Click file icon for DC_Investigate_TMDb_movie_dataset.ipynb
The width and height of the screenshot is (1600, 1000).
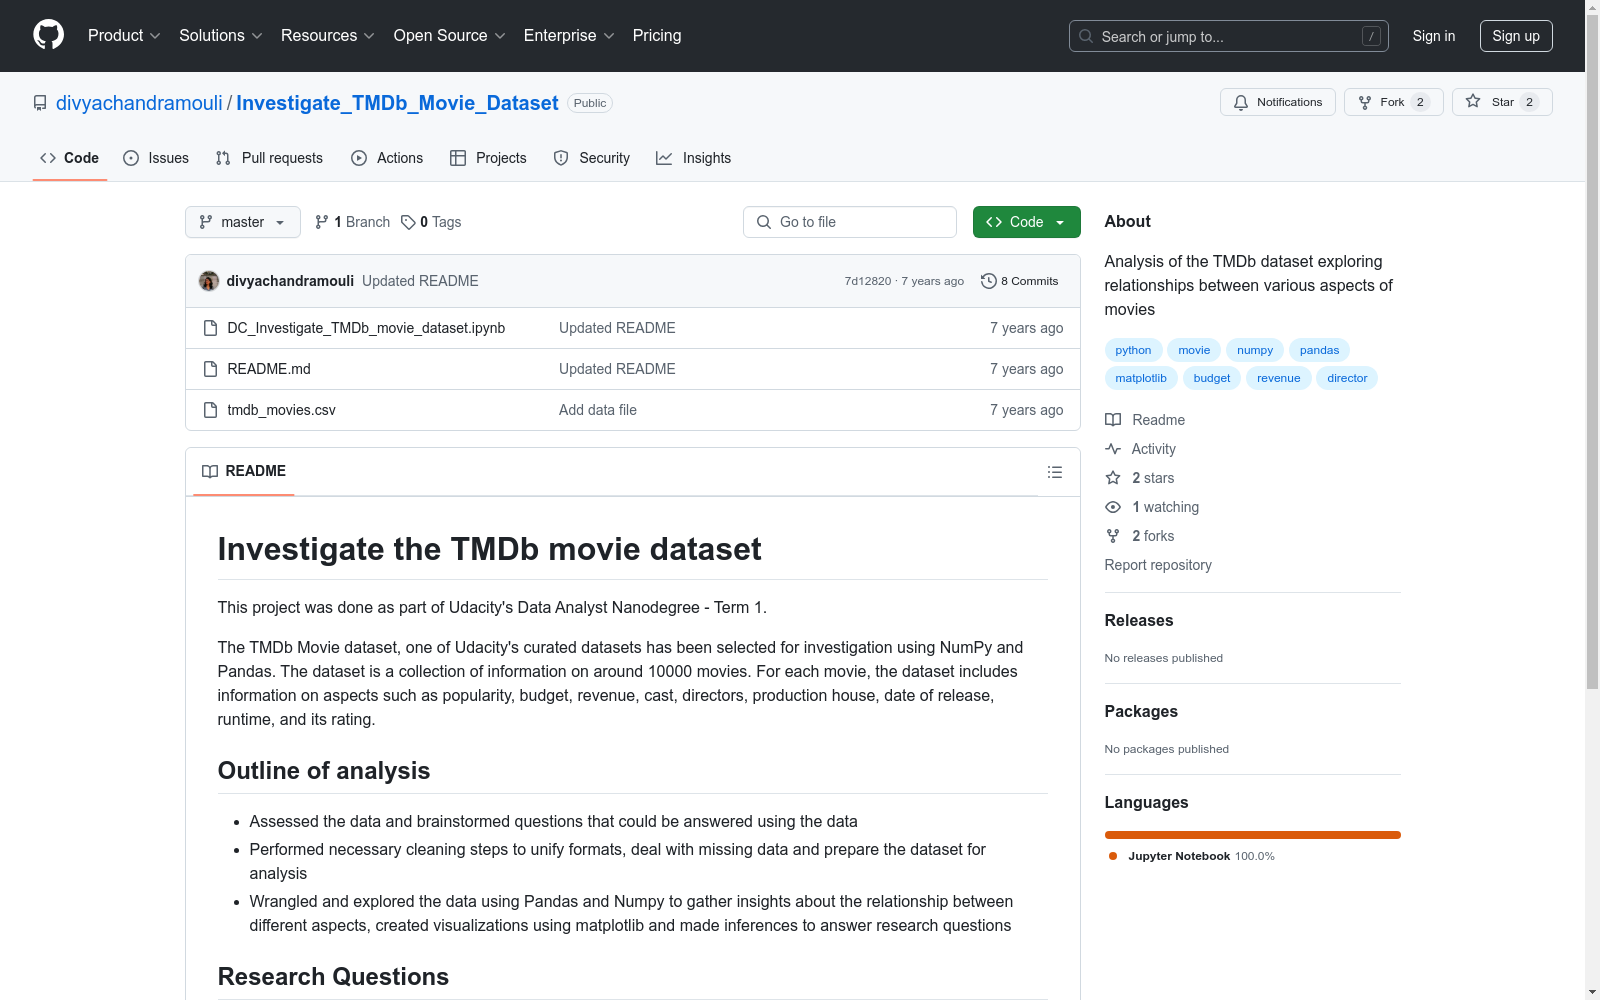pyautogui.click(x=210, y=328)
